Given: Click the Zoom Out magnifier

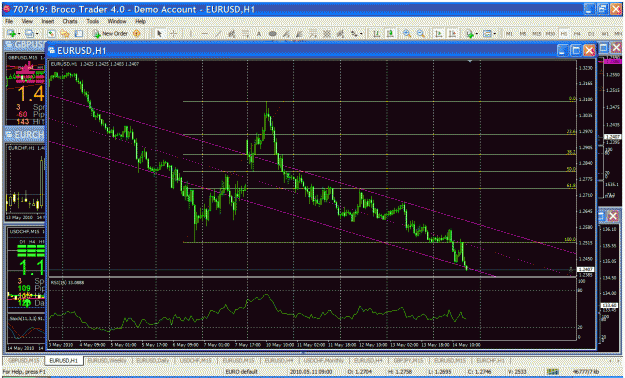Looking at the screenshot, I should 421,34.
